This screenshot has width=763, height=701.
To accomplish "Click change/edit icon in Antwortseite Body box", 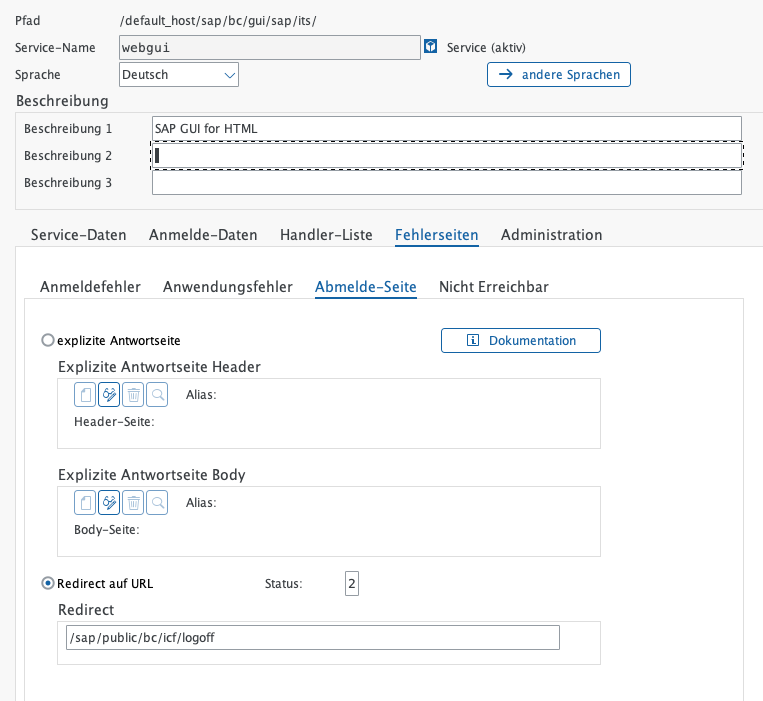I will pyautogui.click(x=109, y=503).
